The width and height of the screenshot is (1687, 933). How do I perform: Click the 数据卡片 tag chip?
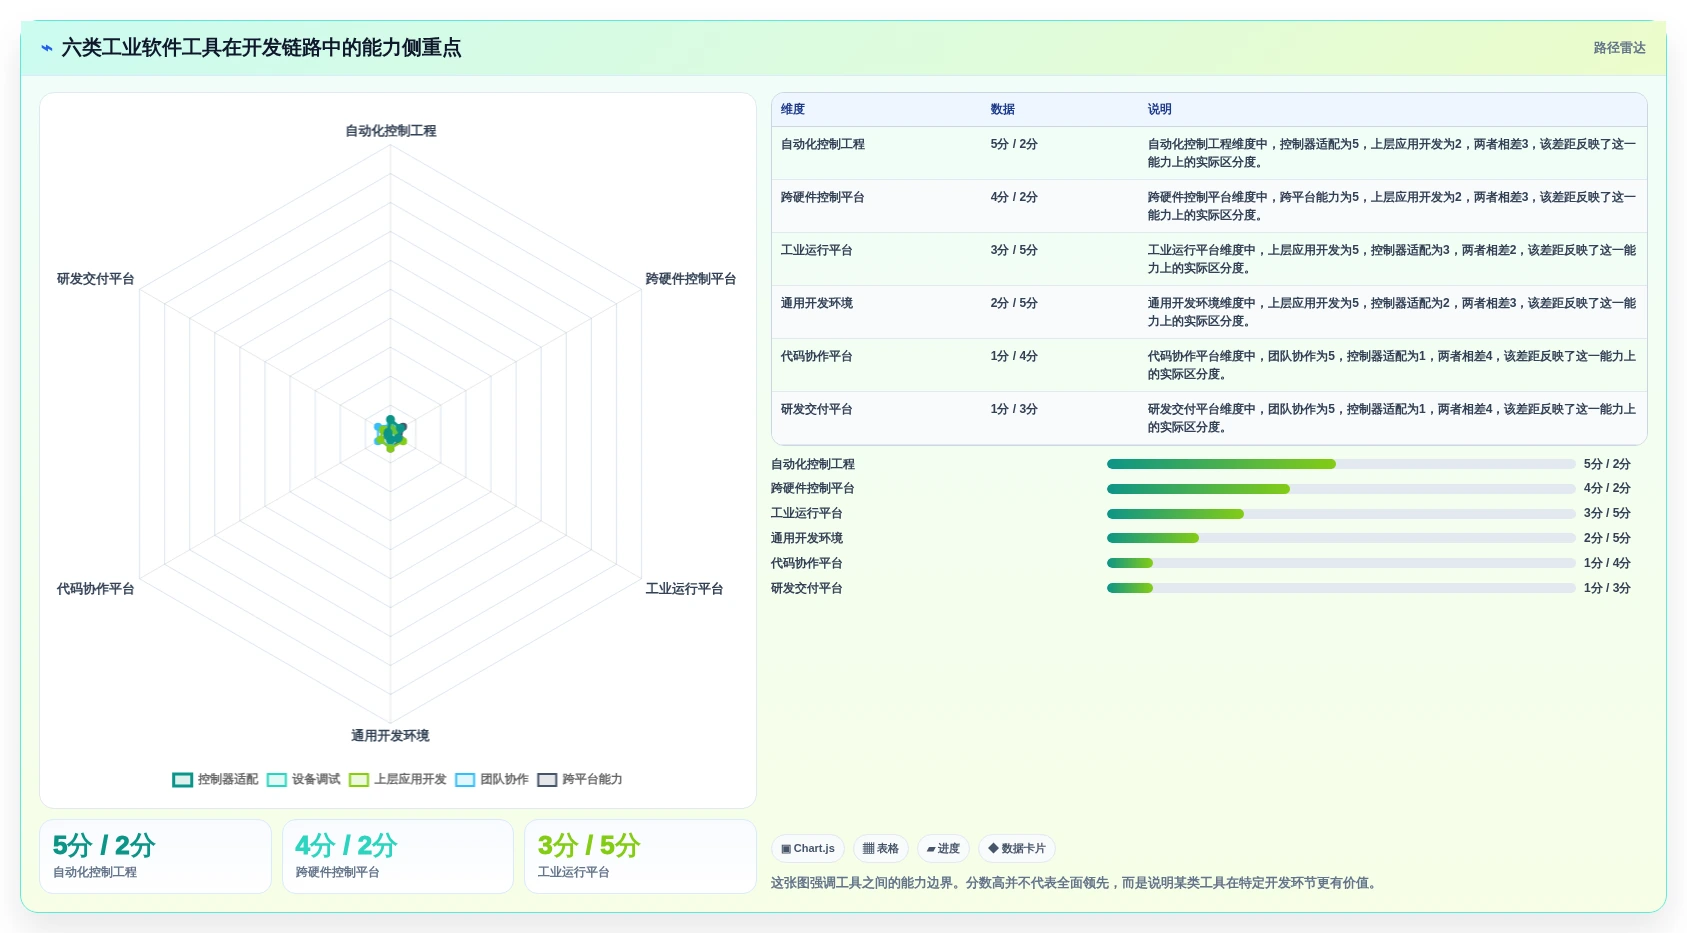1017,848
